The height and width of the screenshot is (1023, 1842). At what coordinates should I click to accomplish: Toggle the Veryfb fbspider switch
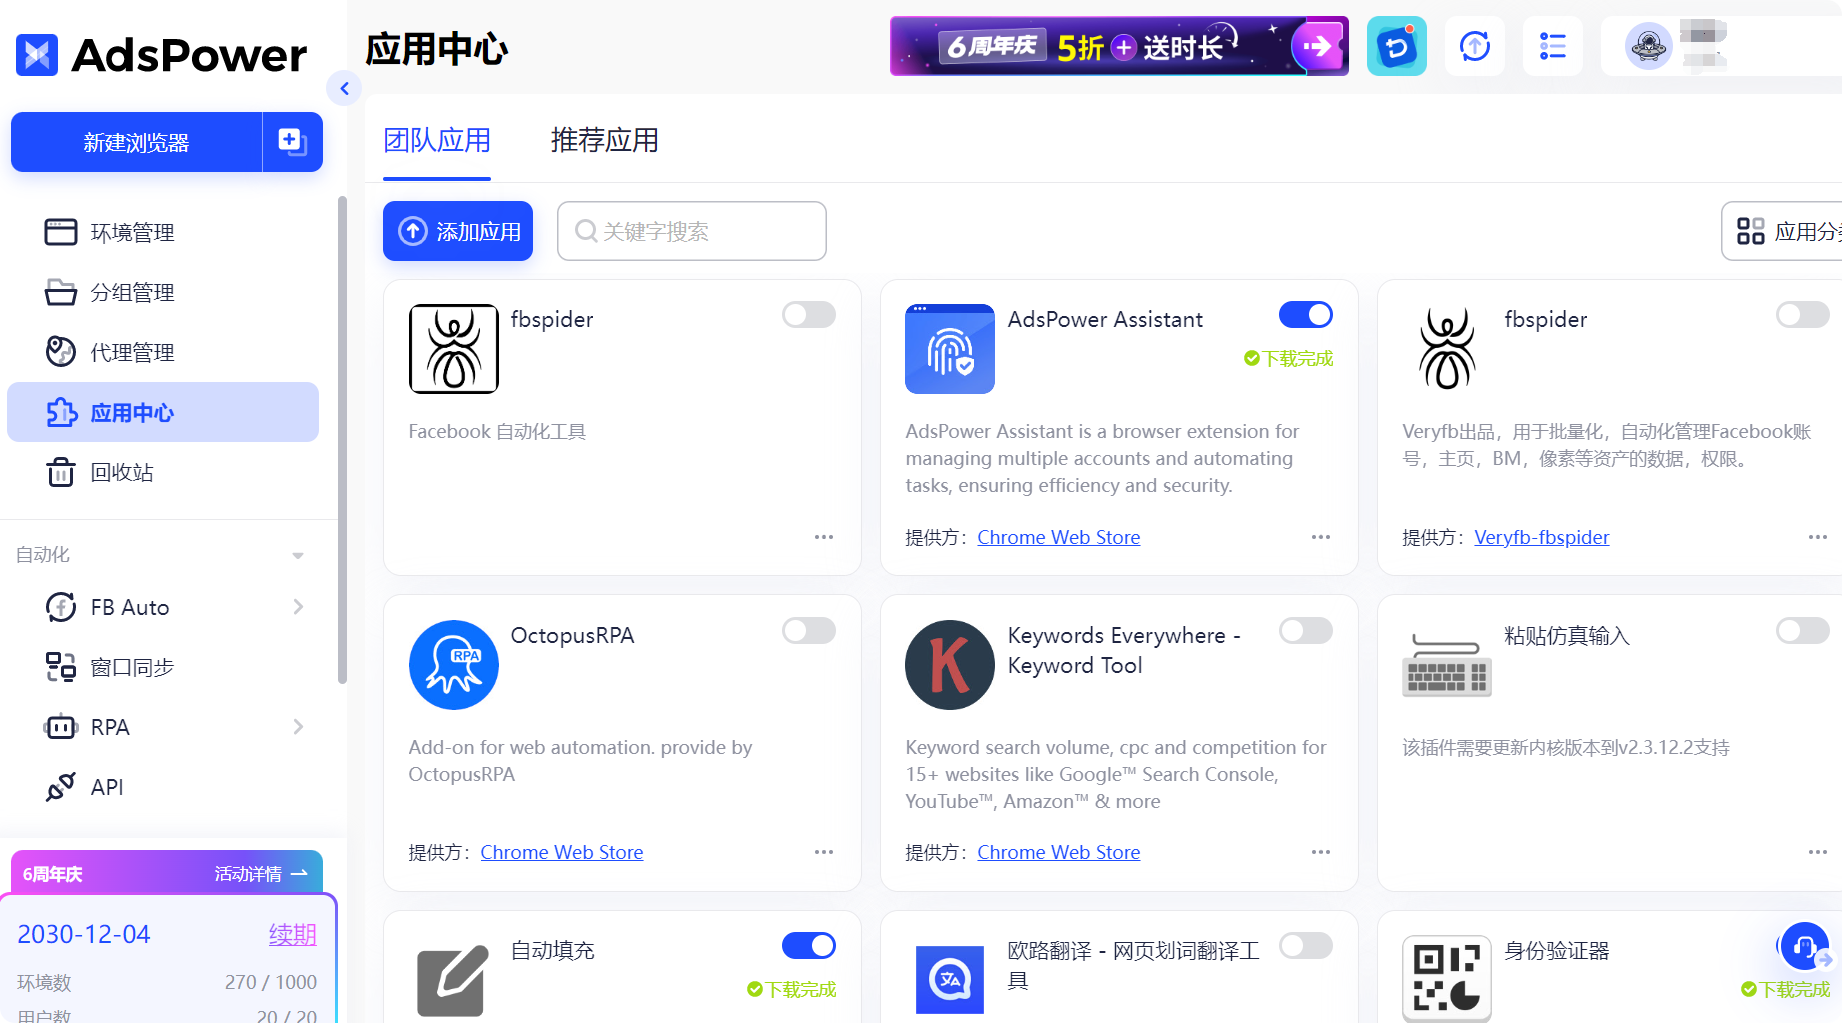coord(1803,315)
